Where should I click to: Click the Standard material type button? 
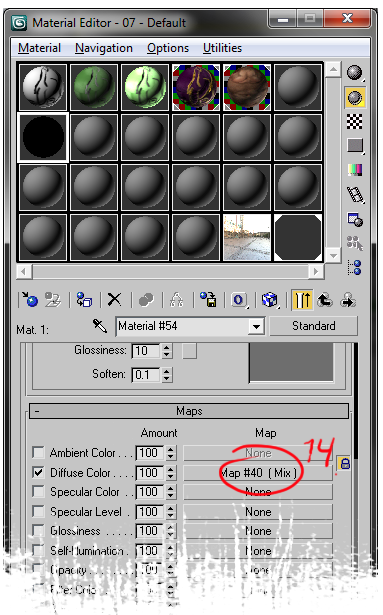click(x=314, y=326)
